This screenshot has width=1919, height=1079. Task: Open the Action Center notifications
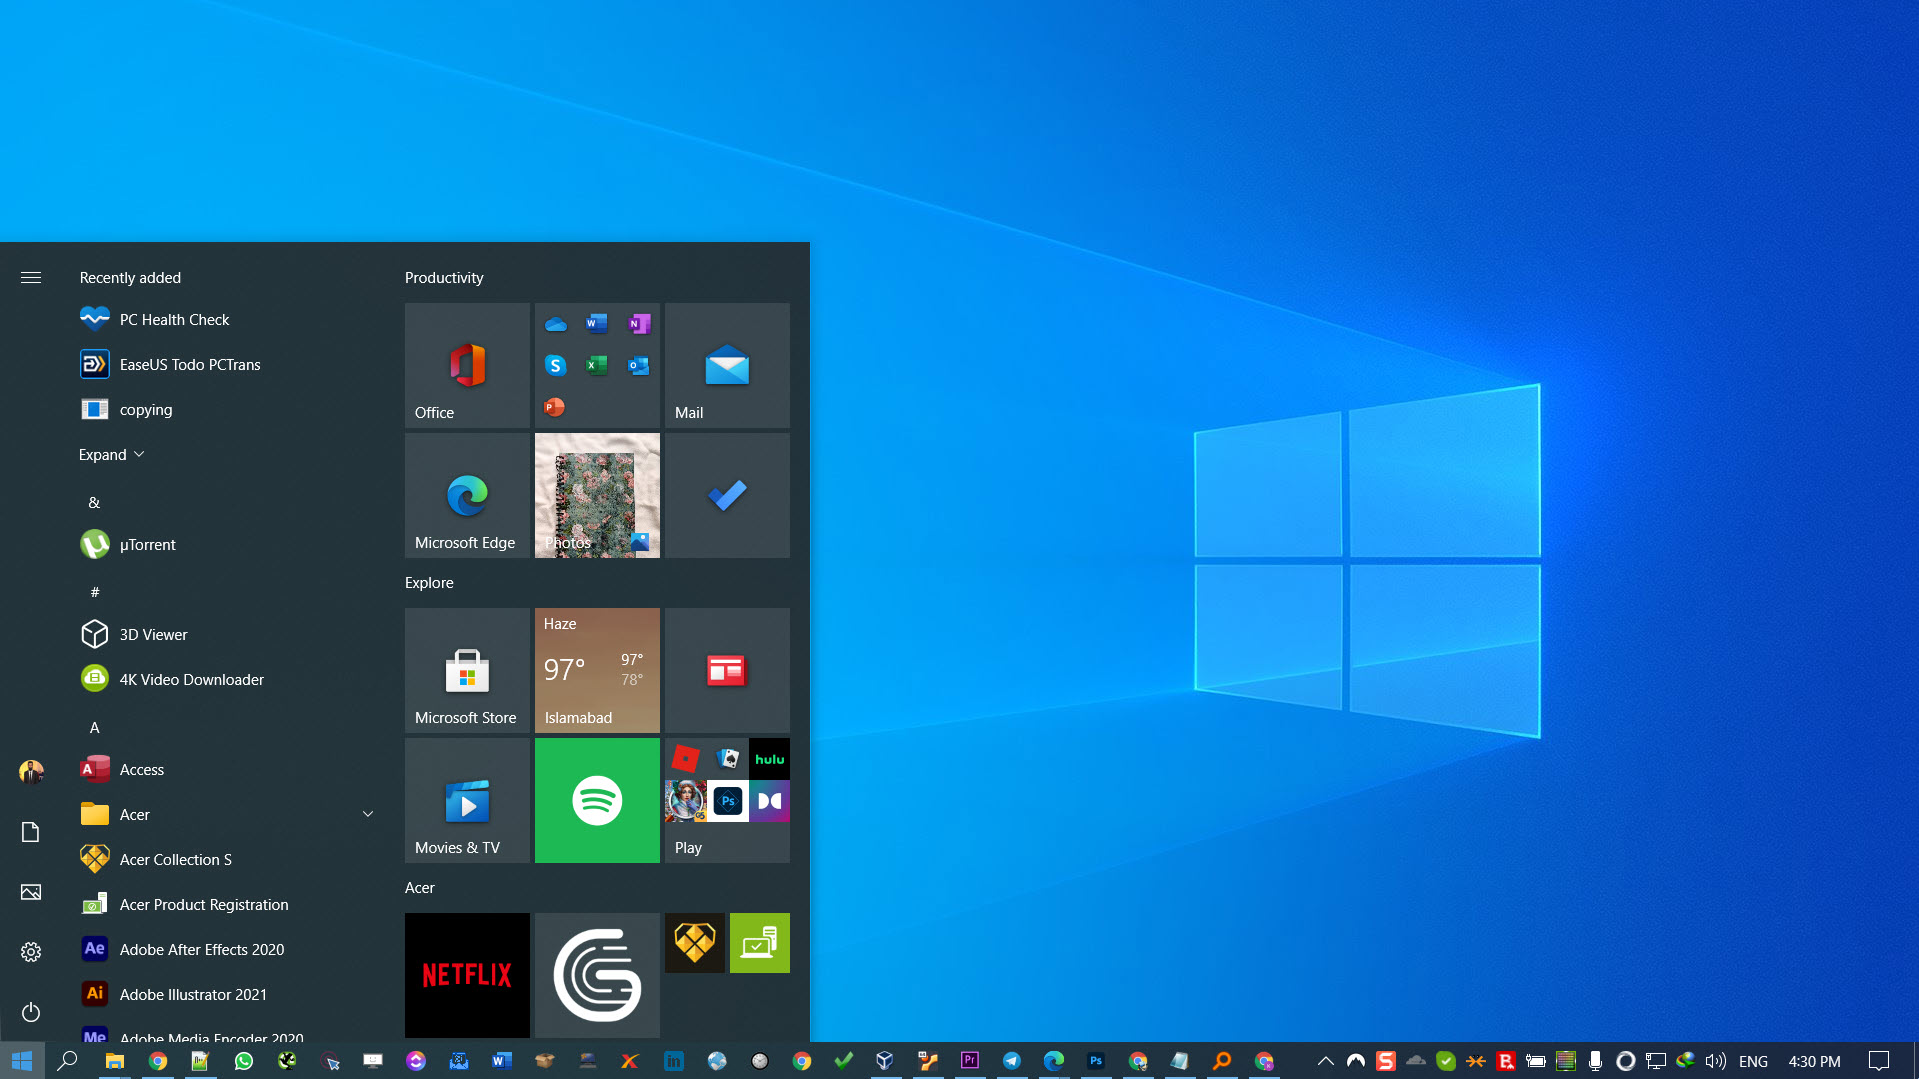coord(1879,1061)
